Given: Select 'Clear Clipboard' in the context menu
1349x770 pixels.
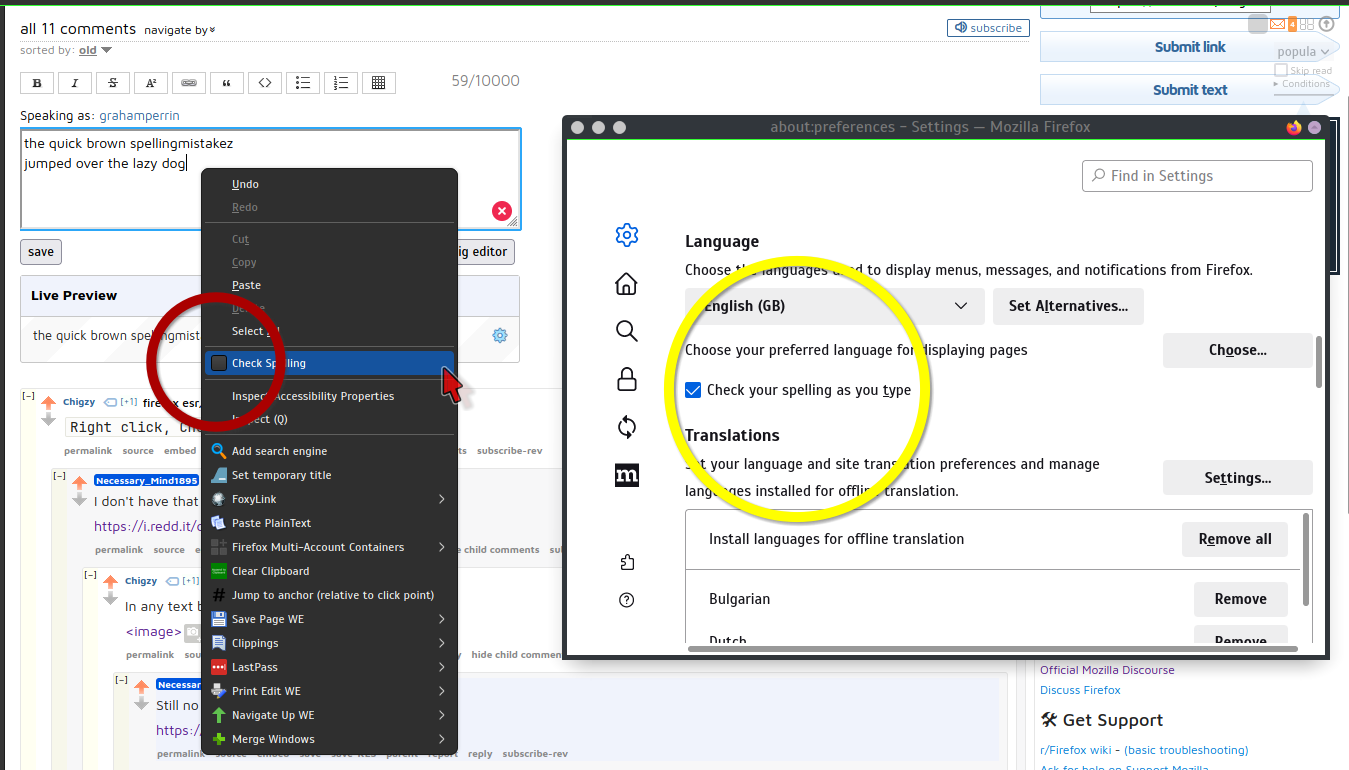Looking at the screenshot, I should point(270,571).
